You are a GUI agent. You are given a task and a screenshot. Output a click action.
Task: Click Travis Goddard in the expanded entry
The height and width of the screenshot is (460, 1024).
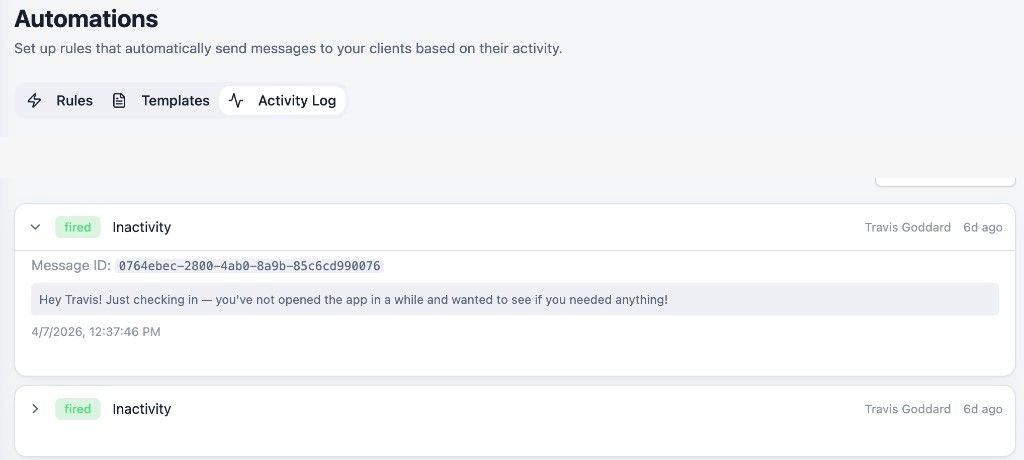point(907,227)
